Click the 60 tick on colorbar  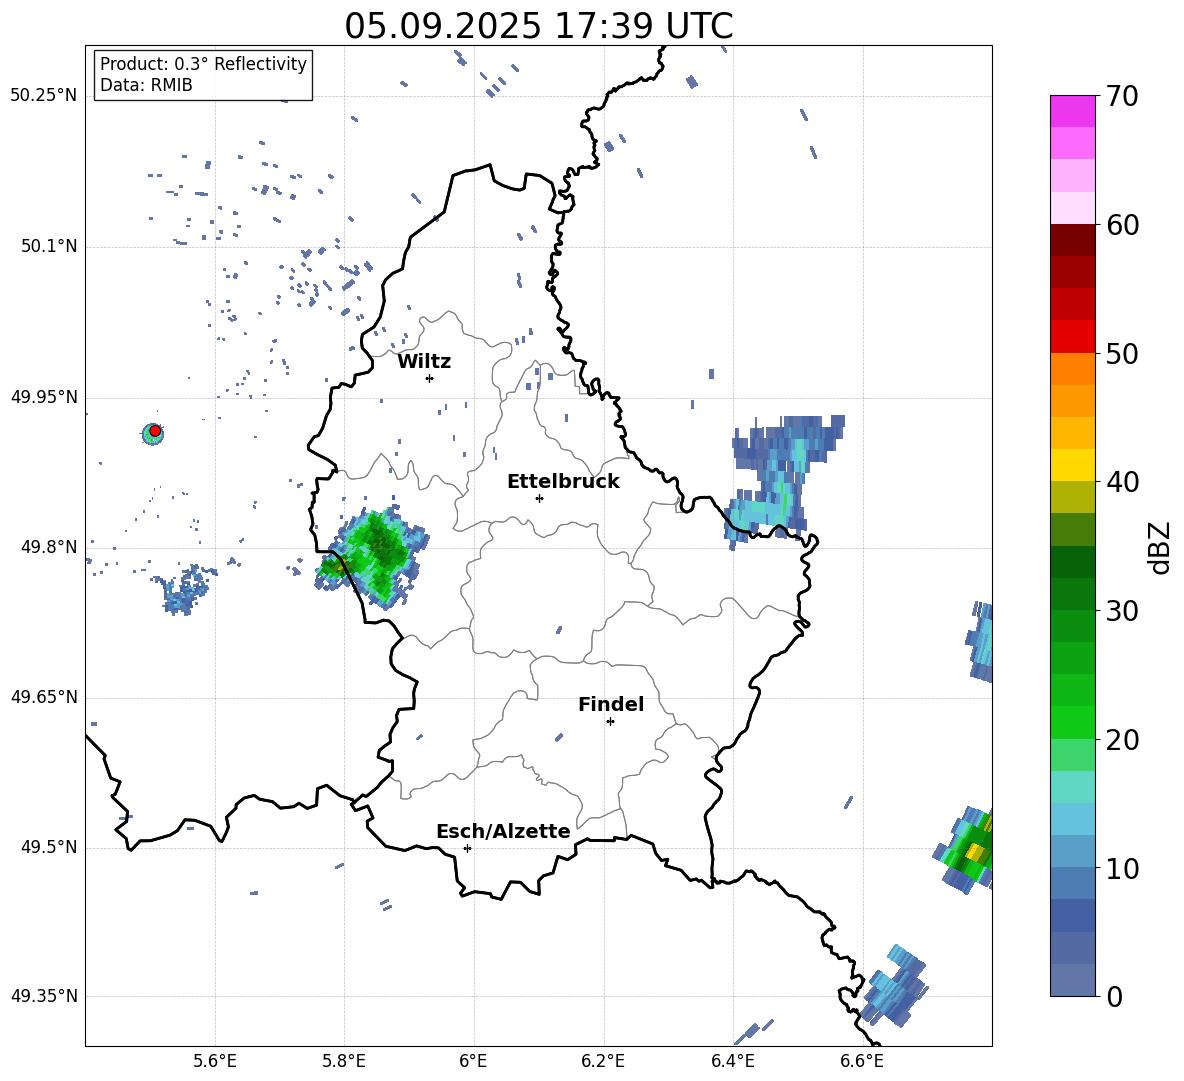[1122, 225]
